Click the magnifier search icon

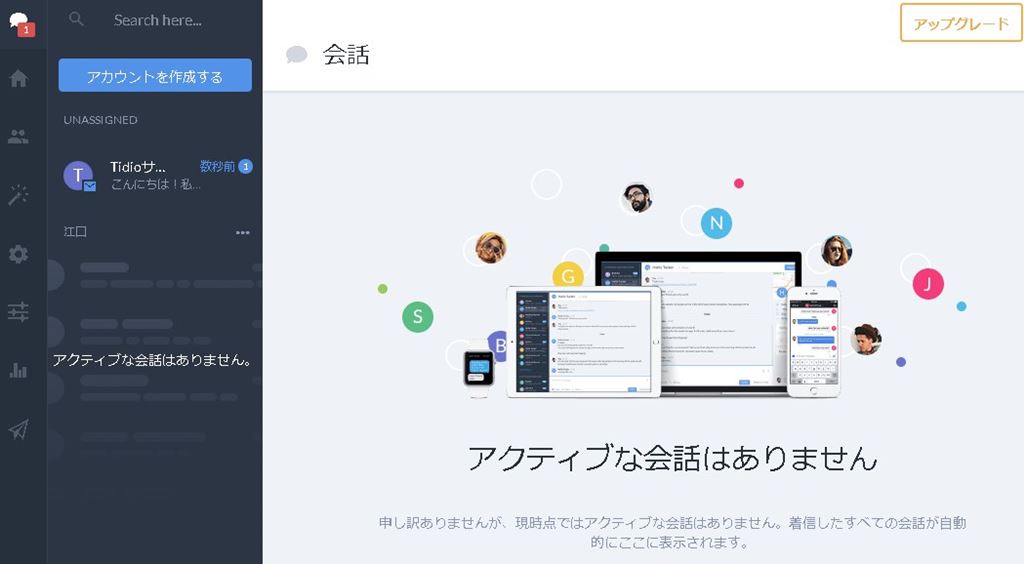tap(76, 20)
